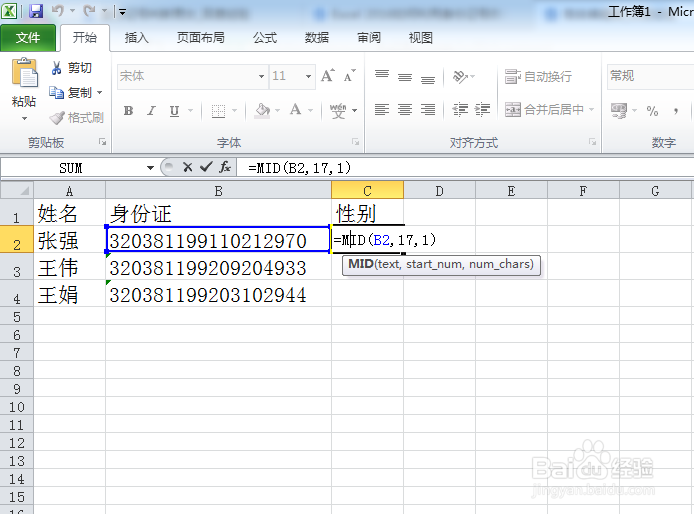
Task: Click cell with 320381199209204933
Action: click(218, 267)
